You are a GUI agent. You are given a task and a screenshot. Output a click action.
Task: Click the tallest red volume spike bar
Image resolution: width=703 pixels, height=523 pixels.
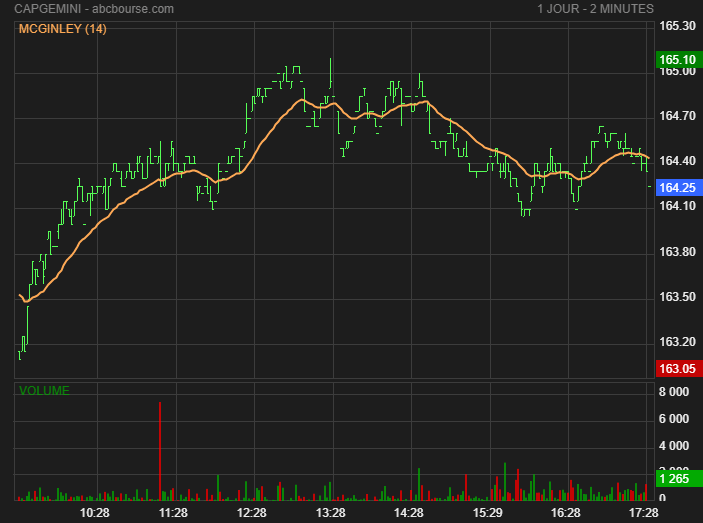coord(160,451)
